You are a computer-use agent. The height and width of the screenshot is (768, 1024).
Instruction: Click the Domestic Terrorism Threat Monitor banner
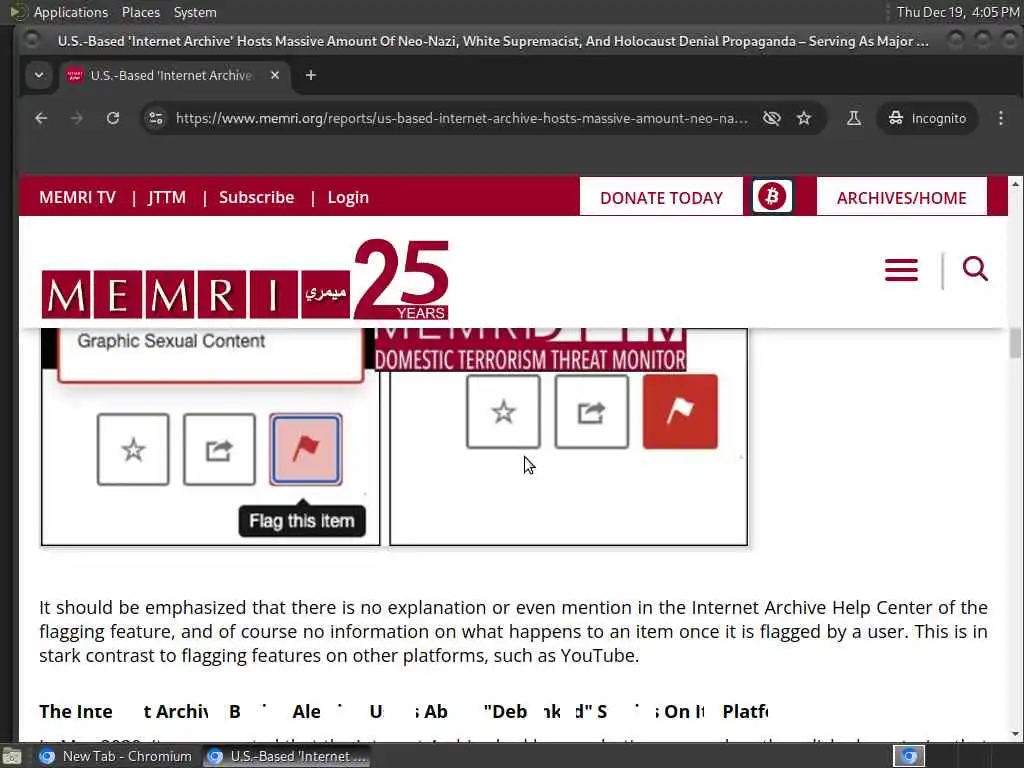530,359
